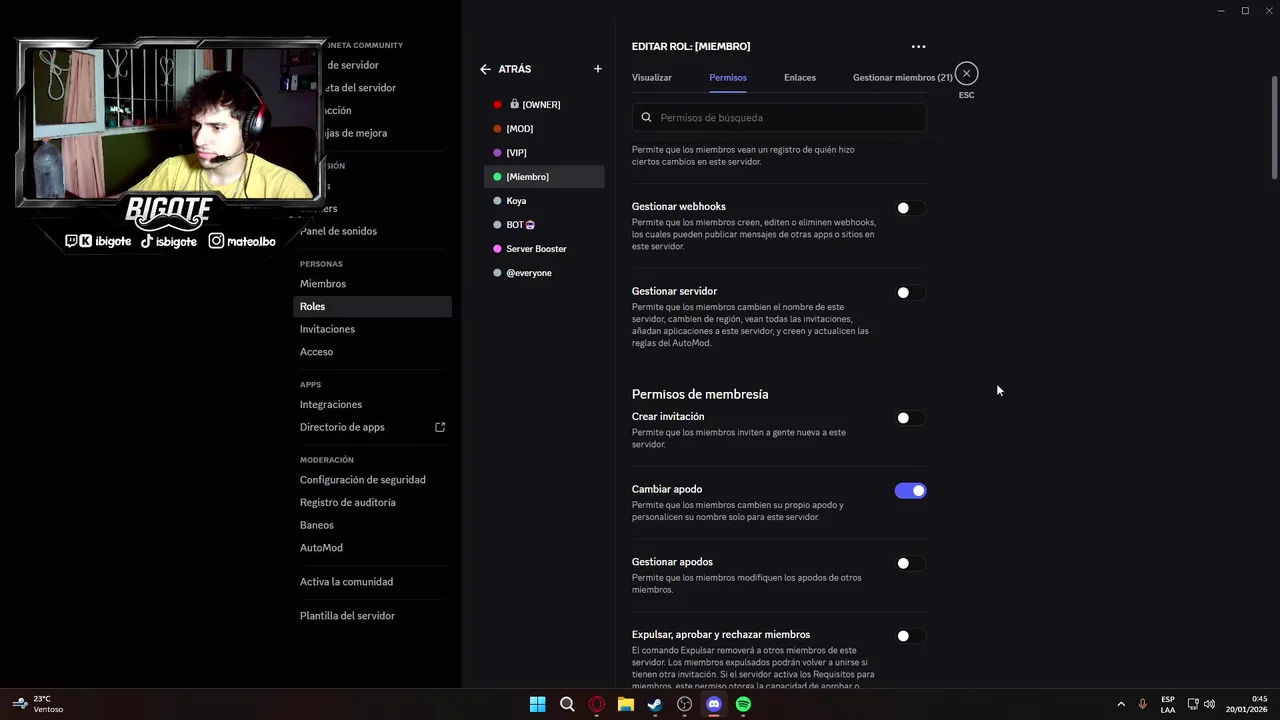Enable Crear invitación permission
Viewport: 1280px width, 720px height.
[x=910, y=418]
